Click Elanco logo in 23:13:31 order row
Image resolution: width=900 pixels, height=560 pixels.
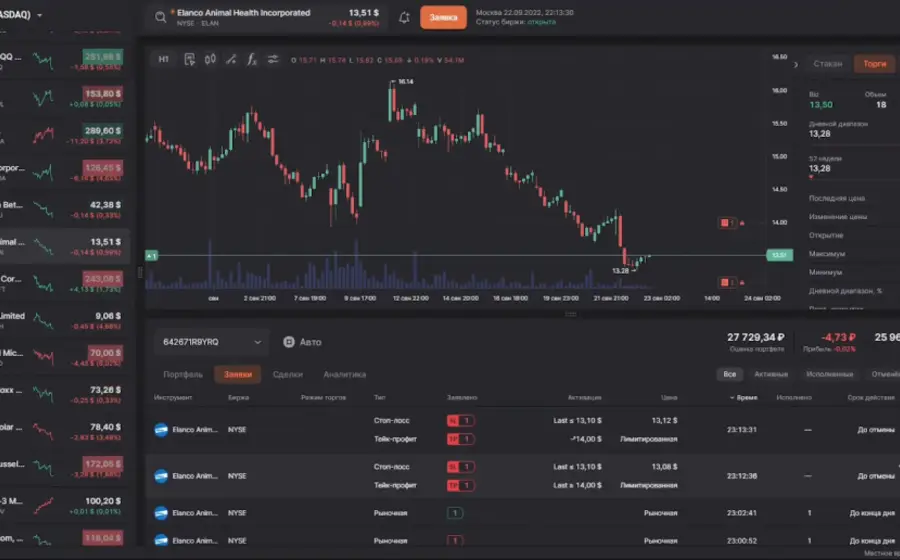[x=161, y=430]
